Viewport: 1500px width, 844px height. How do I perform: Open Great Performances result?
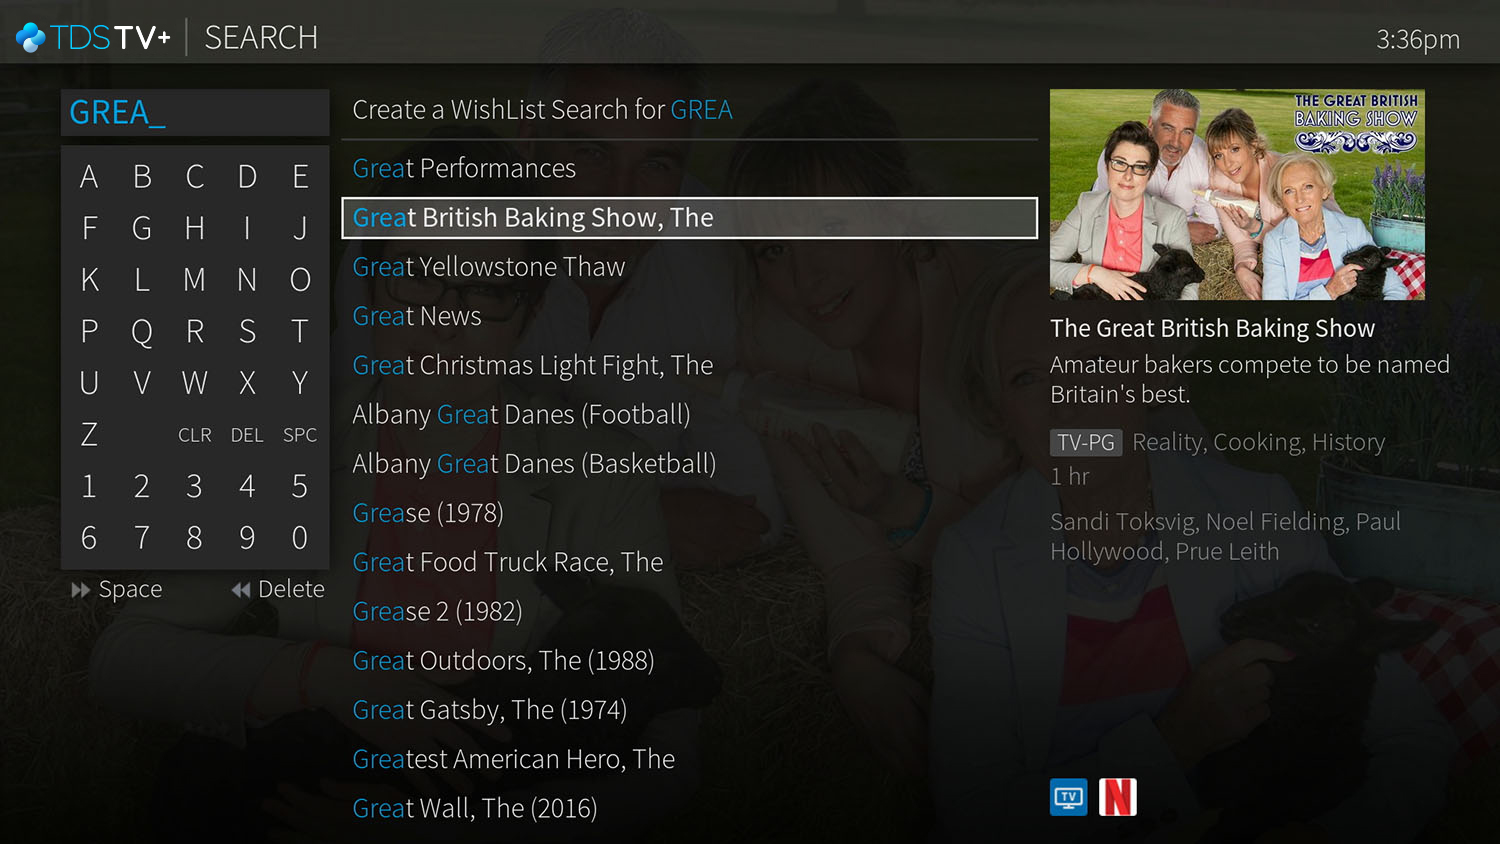pos(689,169)
